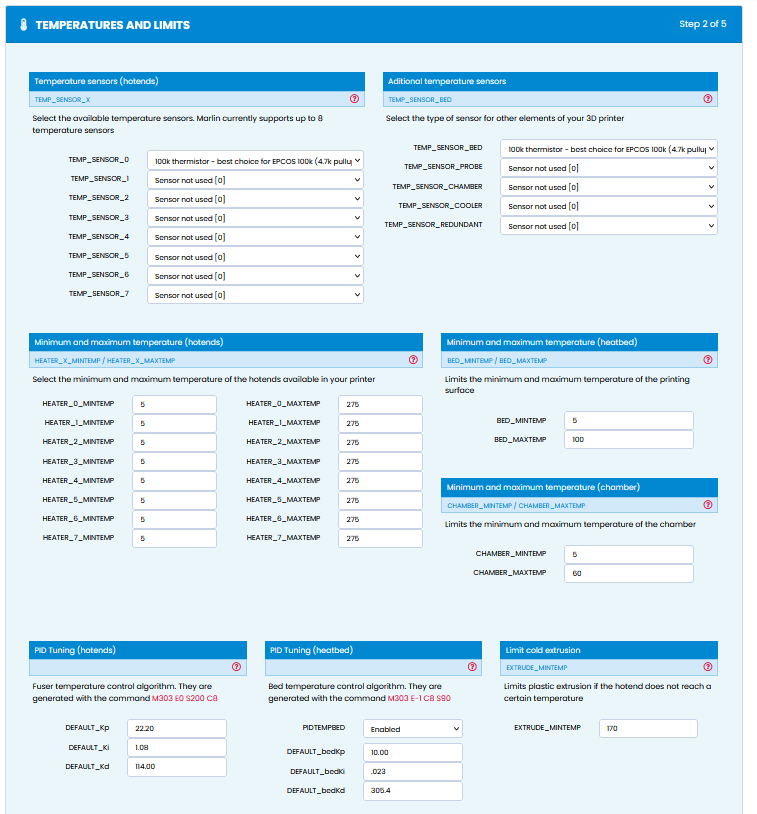Open help icon for PID Tuning (hotends)
The image size is (757, 814).
click(236, 667)
